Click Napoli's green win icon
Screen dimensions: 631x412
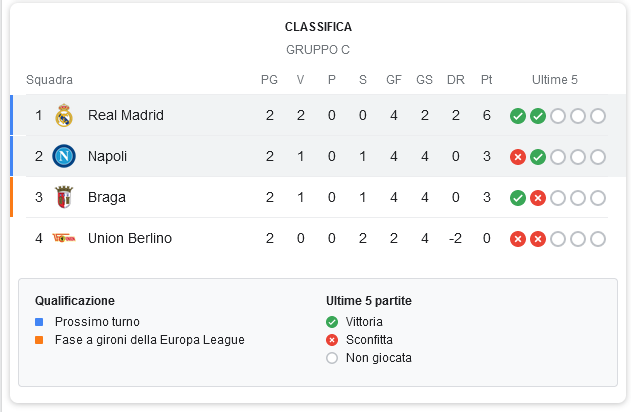[x=538, y=157]
